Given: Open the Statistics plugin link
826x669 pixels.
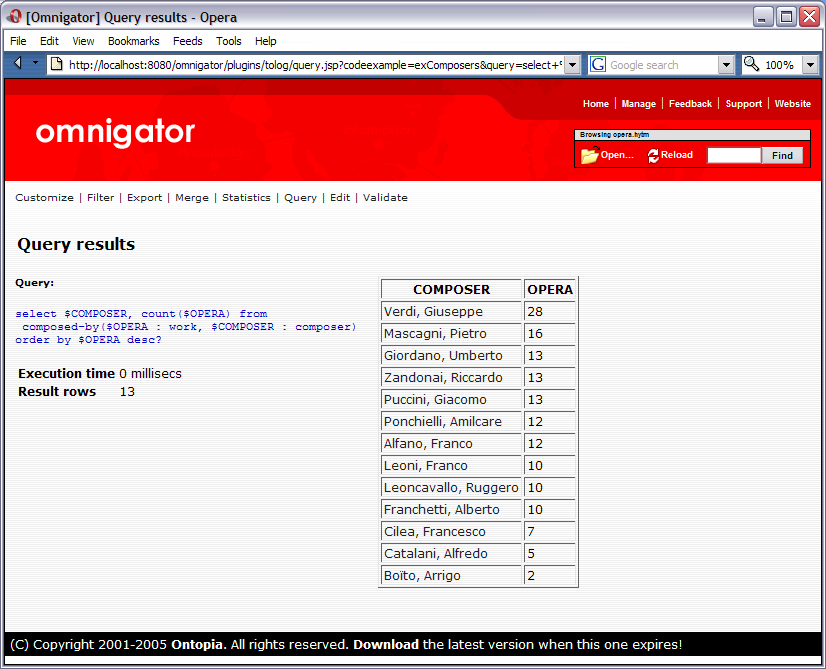Looking at the screenshot, I should tap(246, 197).
